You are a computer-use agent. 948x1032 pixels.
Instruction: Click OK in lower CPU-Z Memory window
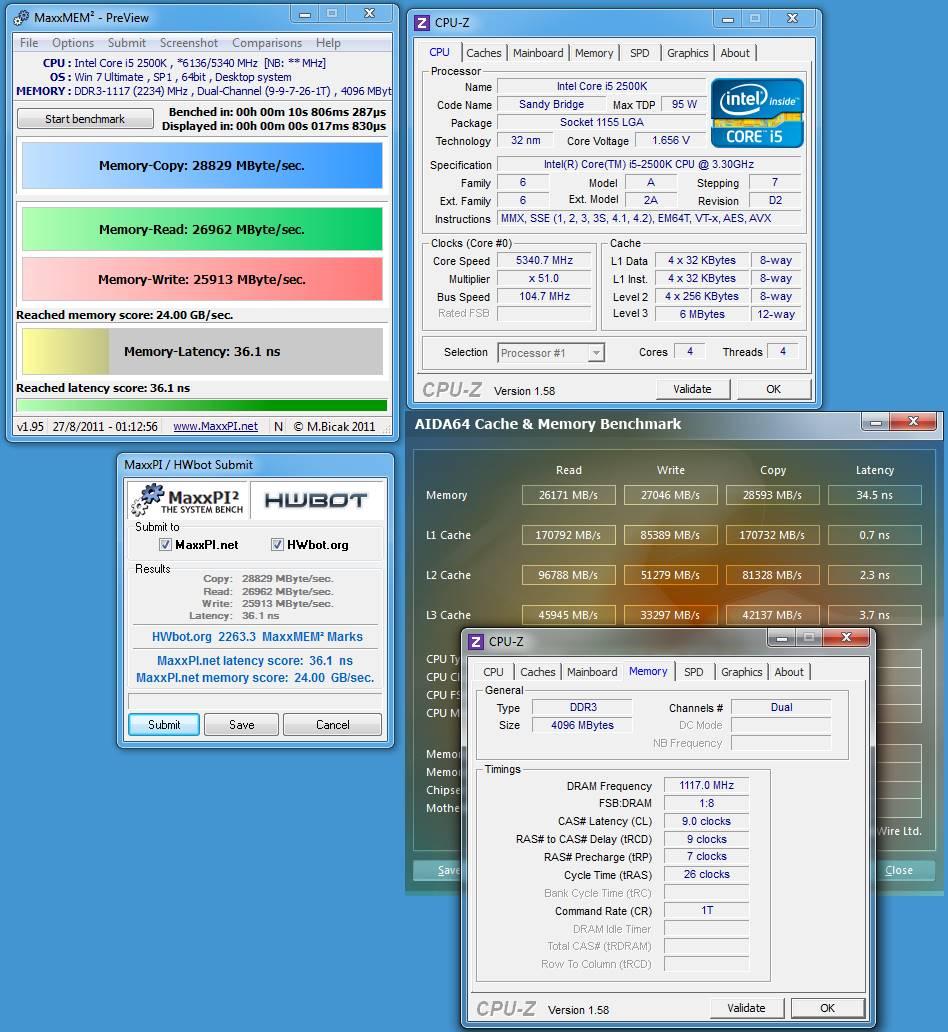pos(828,1008)
